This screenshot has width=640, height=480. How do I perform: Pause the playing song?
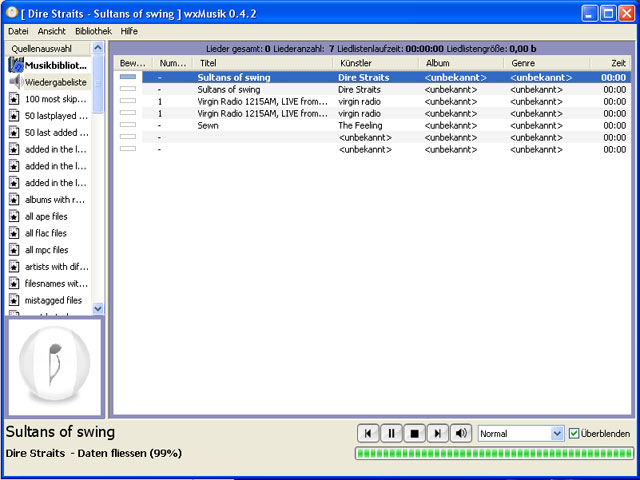(x=391, y=433)
